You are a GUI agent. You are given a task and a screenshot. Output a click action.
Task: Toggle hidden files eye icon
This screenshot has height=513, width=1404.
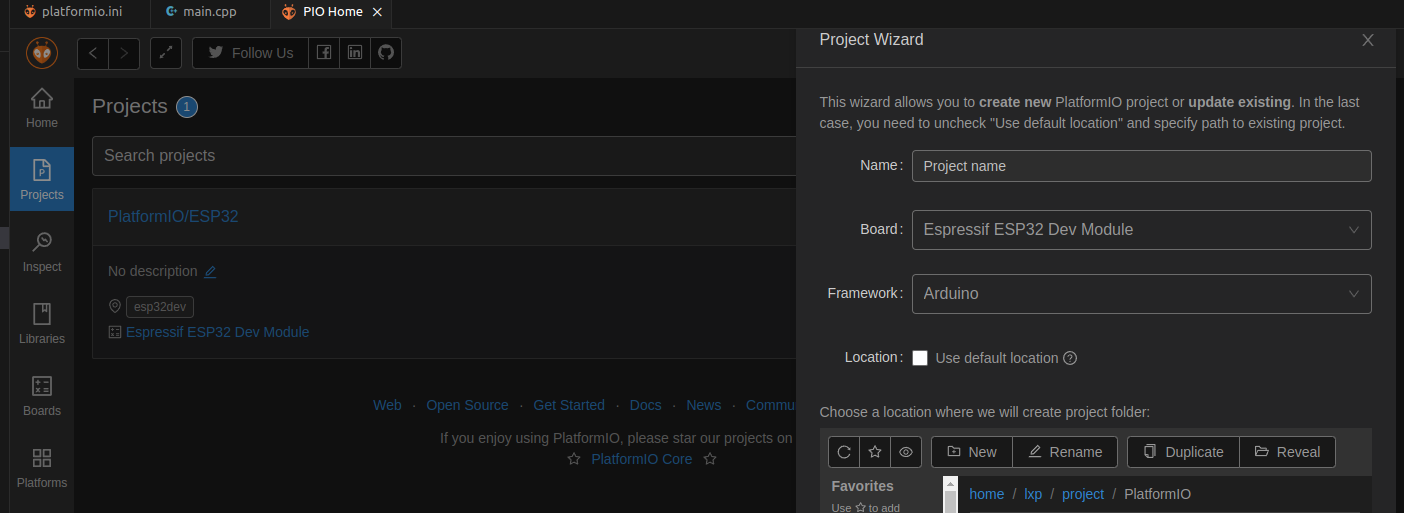tap(906, 452)
